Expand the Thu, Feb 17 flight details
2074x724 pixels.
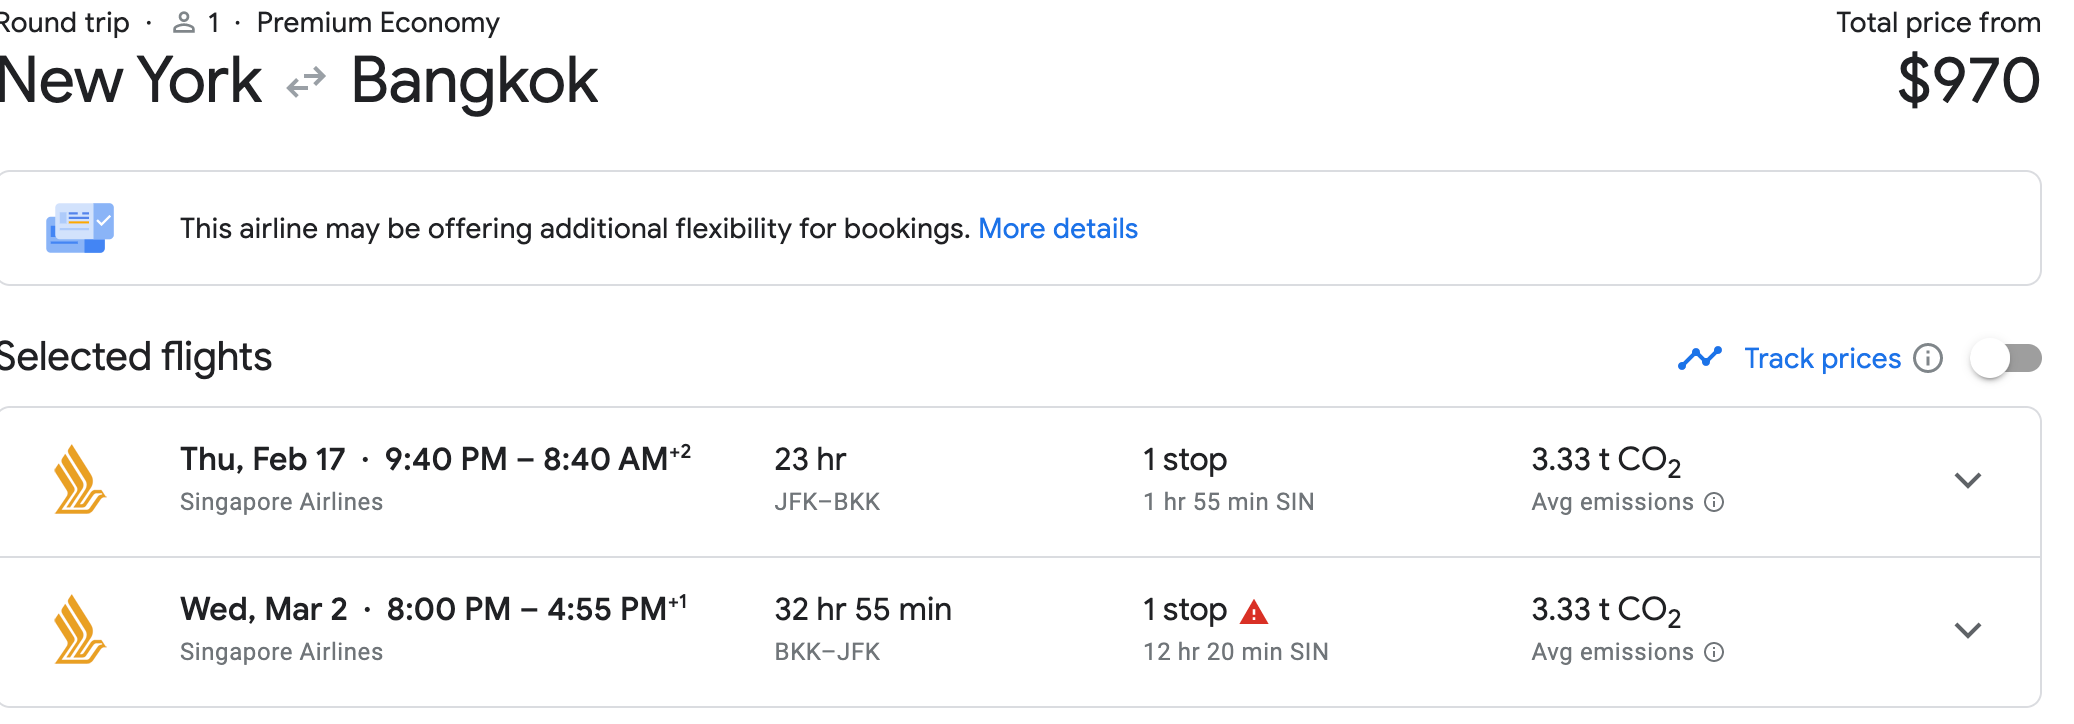tap(1967, 481)
